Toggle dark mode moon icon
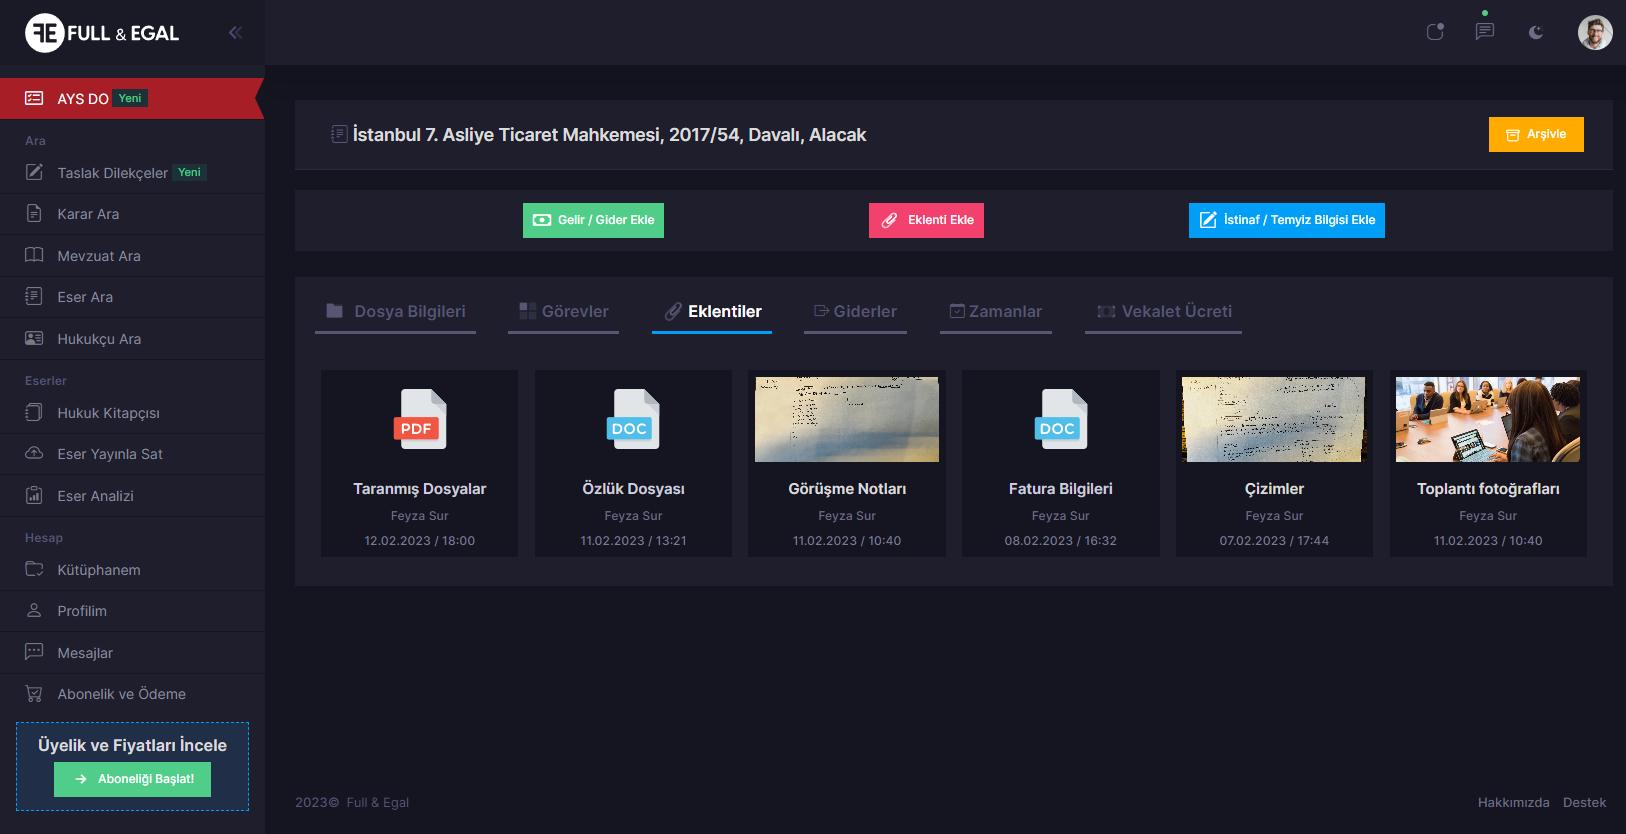This screenshot has width=1626, height=834. point(1535,33)
